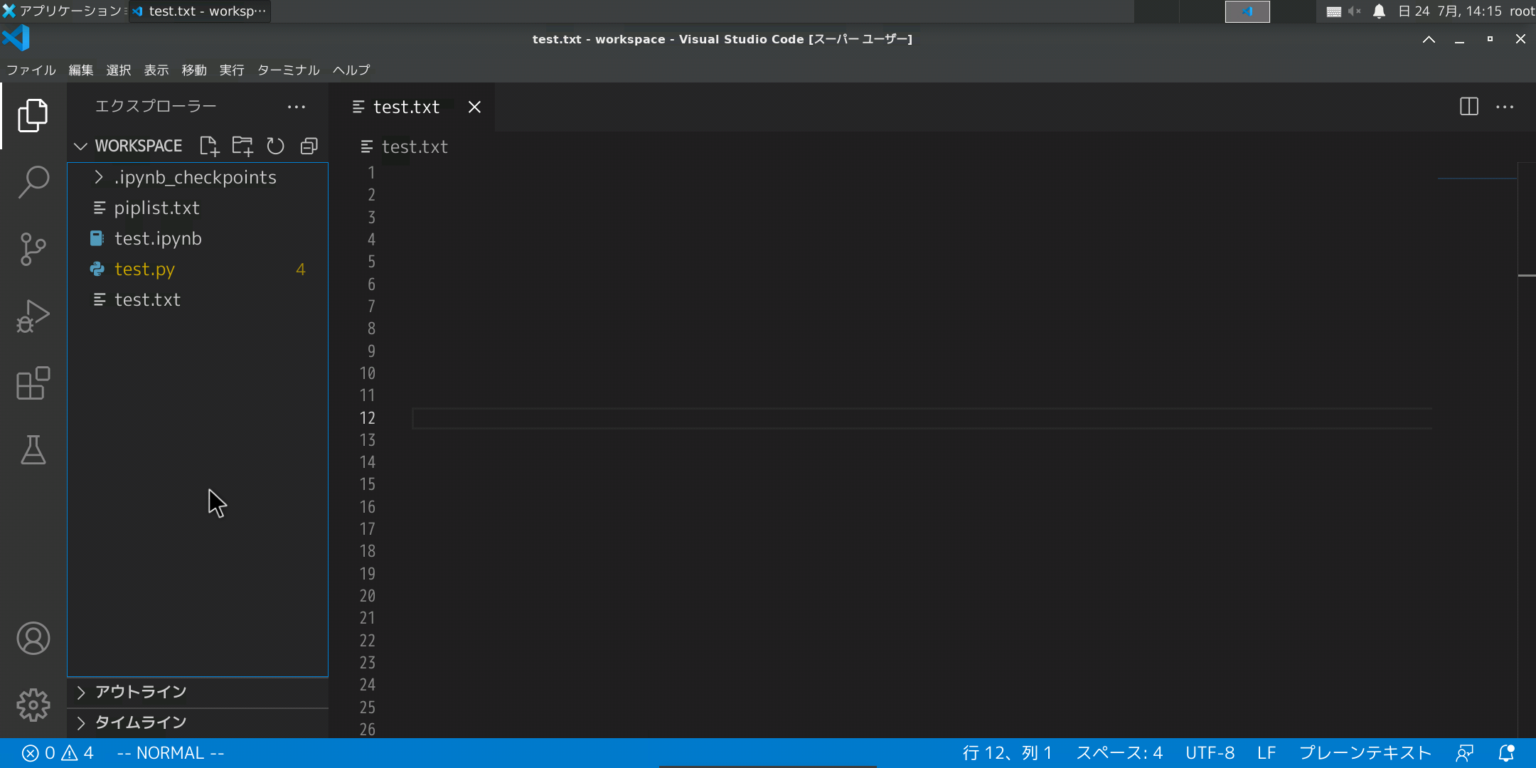Open the Run and Debug view
1536x768 pixels.
pos(33,316)
